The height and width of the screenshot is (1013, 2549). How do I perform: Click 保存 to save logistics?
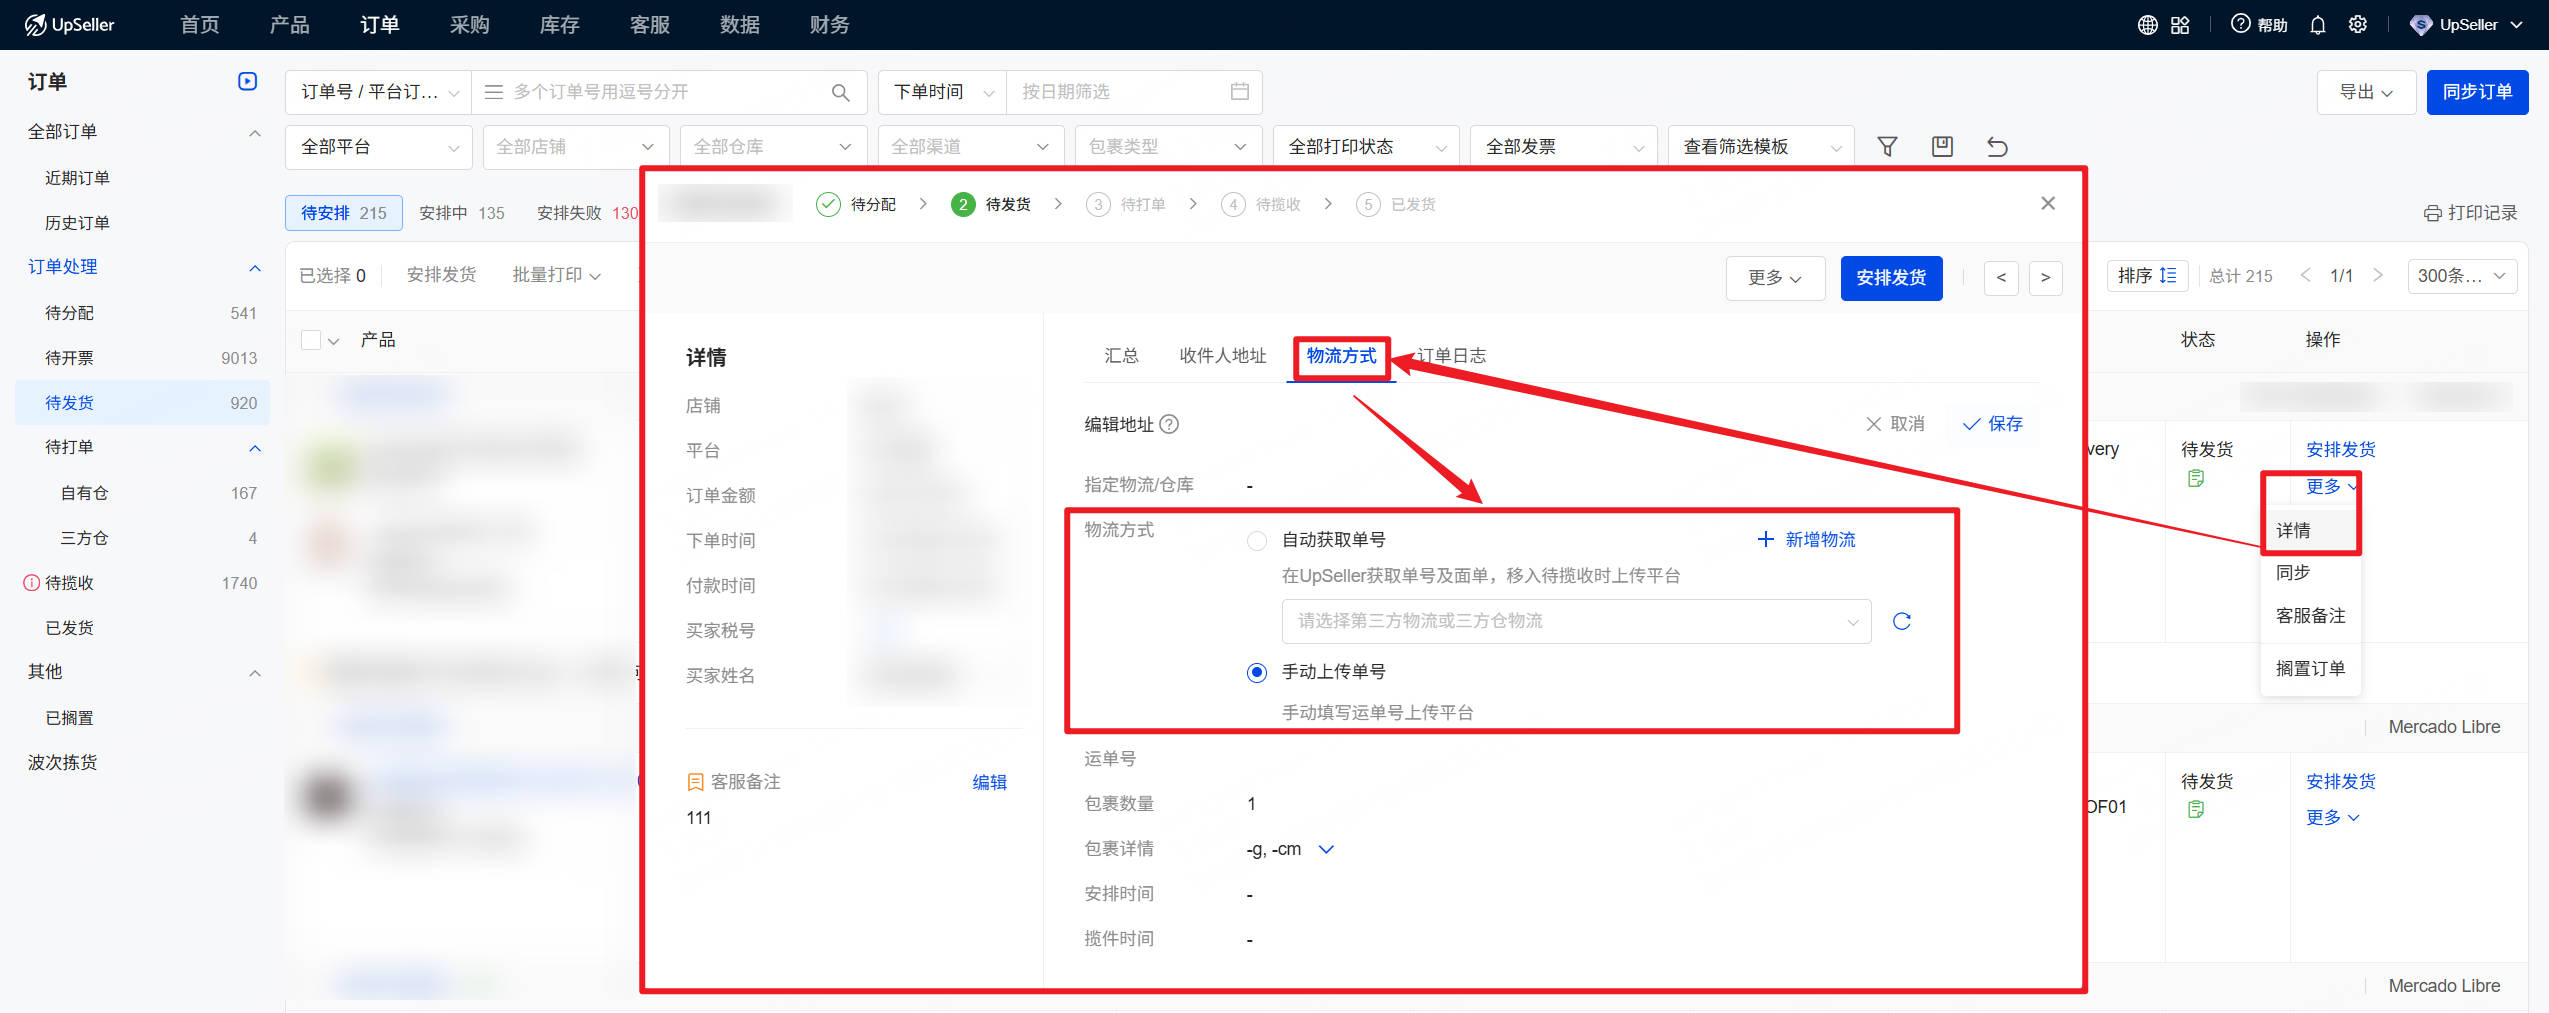click(1993, 424)
